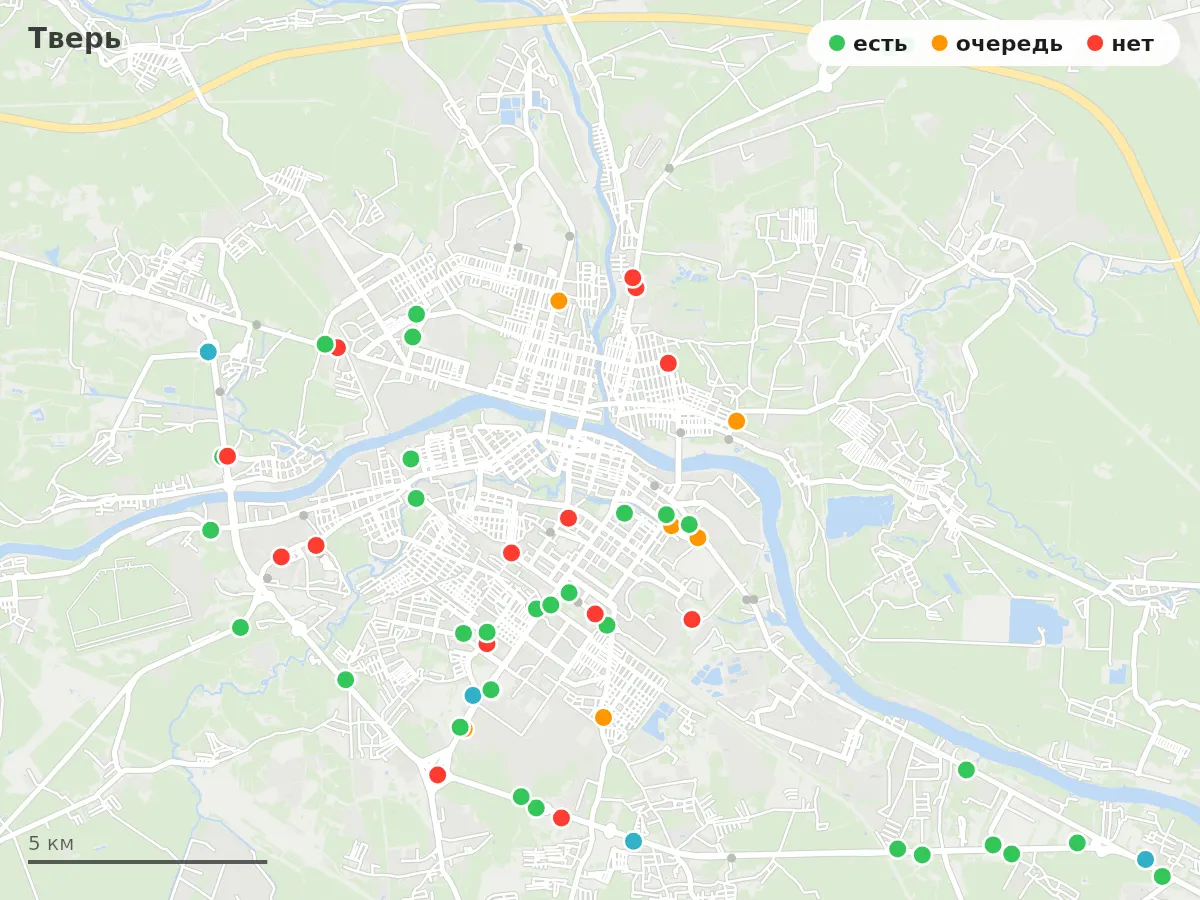Open the easternmost orange marker north of the river
Screen dimensions: 1200x900
tap(736, 421)
